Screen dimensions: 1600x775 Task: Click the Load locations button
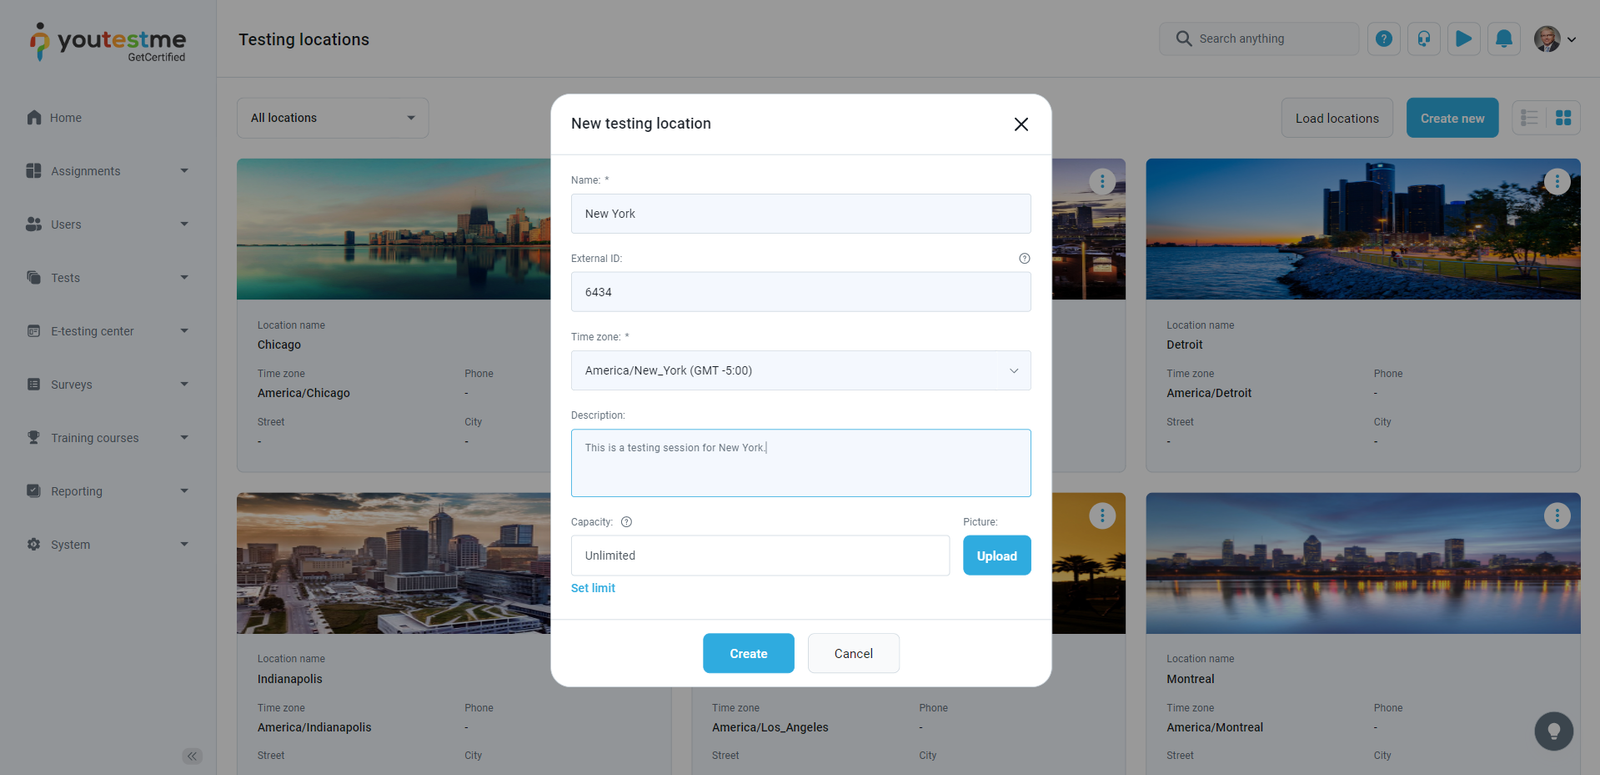pyautogui.click(x=1338, y=118)
